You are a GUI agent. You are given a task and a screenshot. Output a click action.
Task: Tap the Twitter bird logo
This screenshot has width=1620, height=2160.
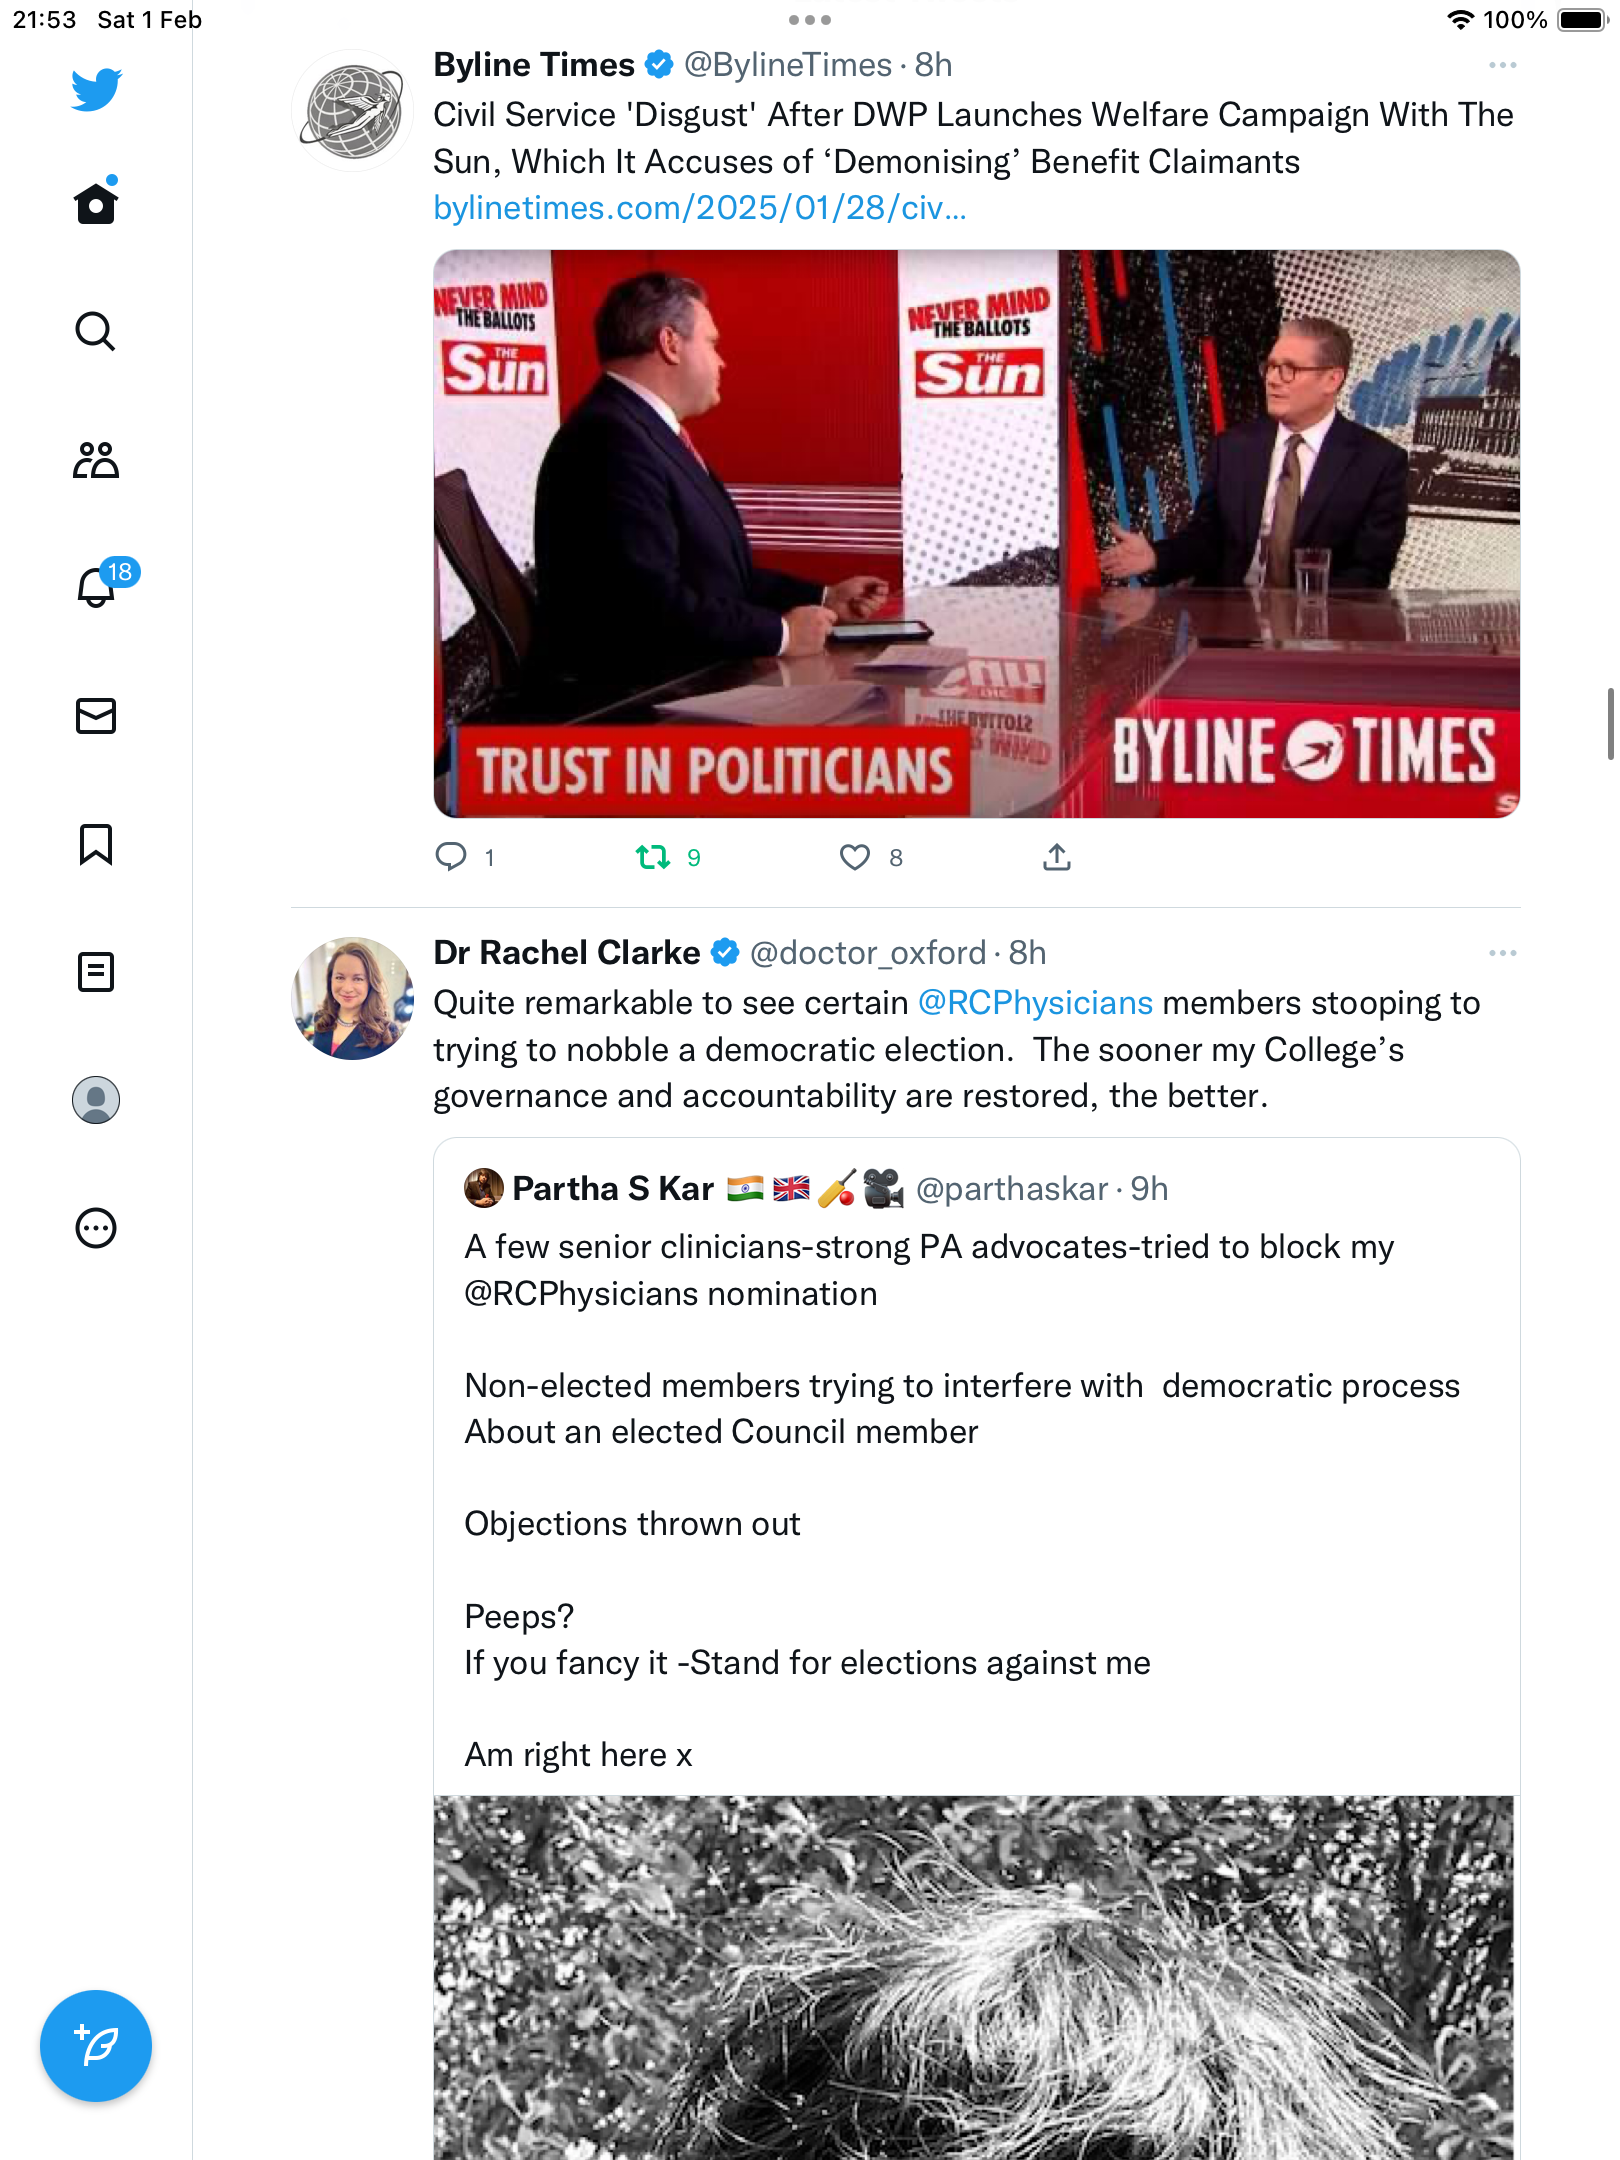(x=96, y=89)
